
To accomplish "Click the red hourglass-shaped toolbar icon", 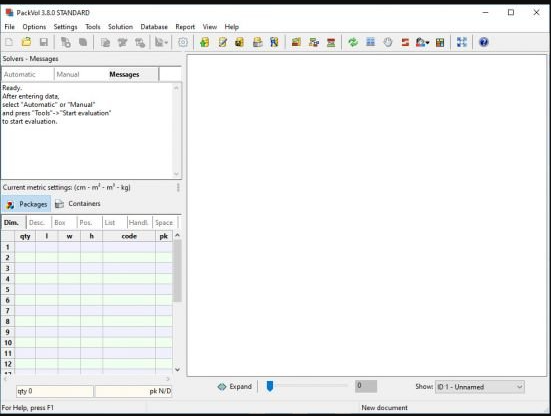I will (x=331, y=42).
